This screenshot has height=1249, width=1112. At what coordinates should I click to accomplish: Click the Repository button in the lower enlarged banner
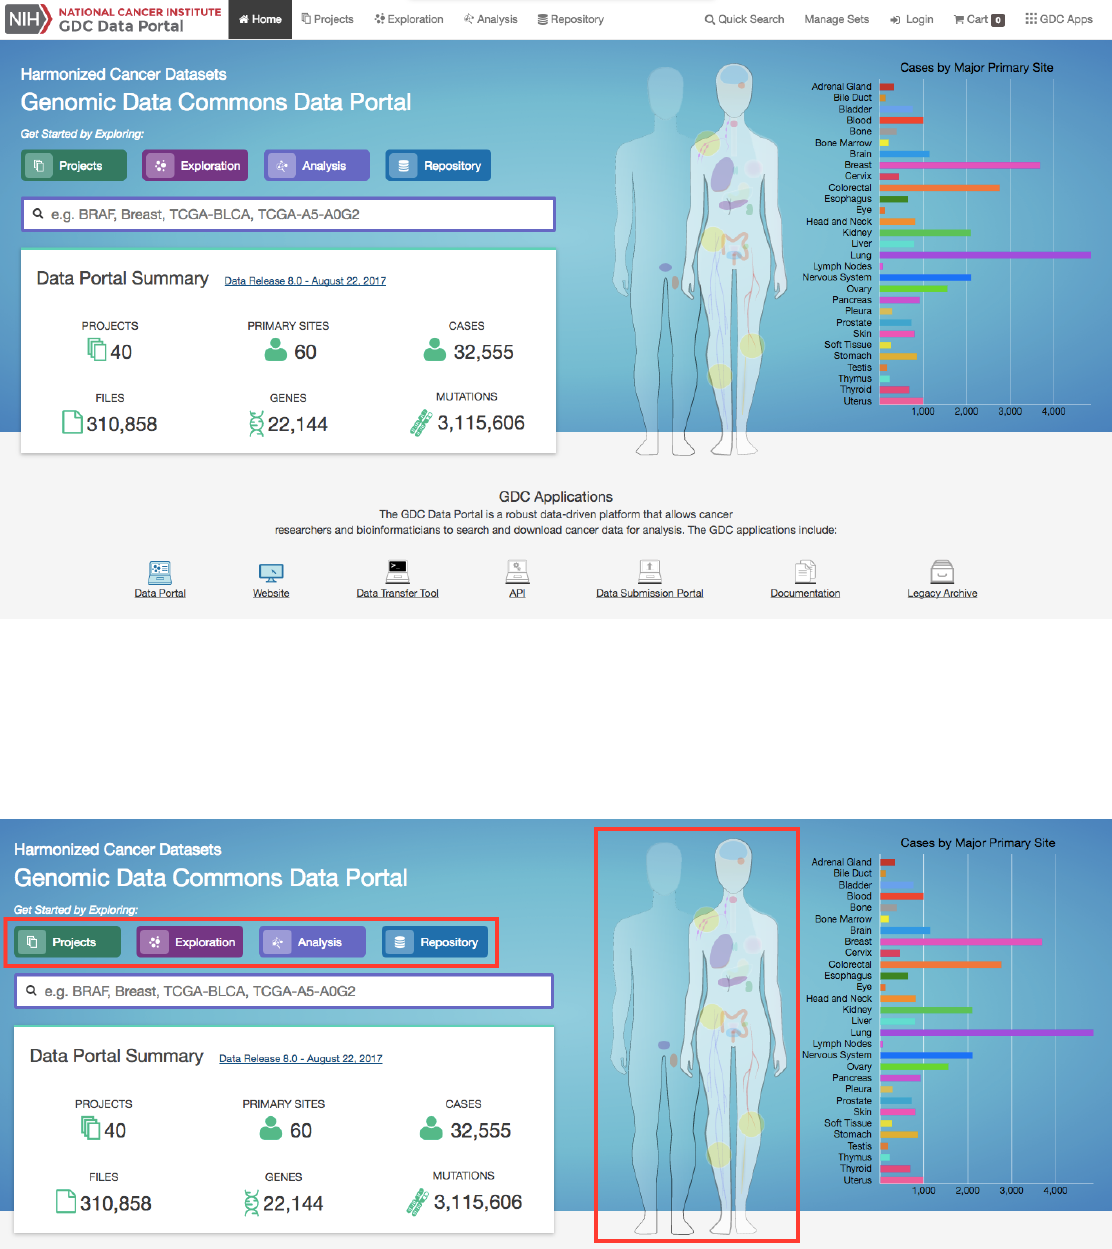coord(435,942)
